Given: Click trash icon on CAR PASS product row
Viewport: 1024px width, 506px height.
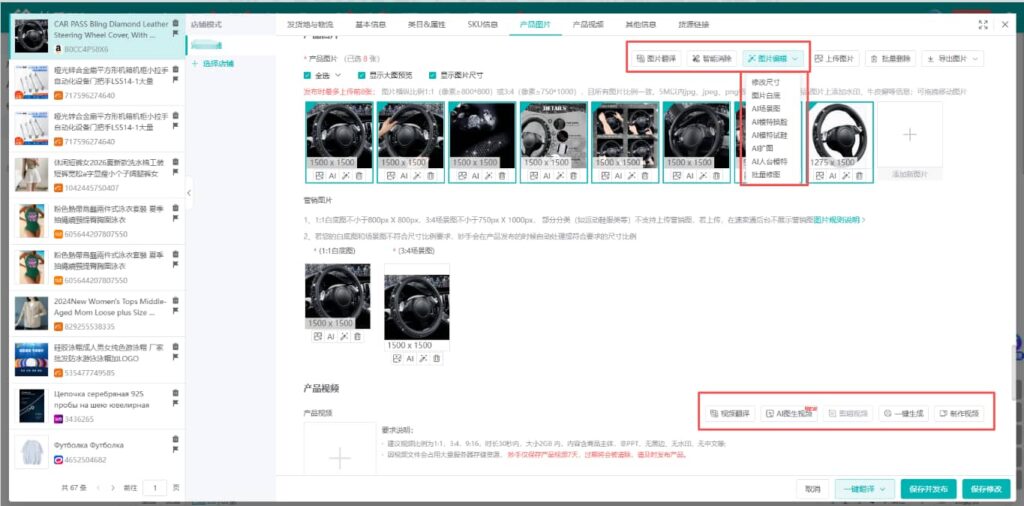Looking at the screenshot, I should point(175,23).
